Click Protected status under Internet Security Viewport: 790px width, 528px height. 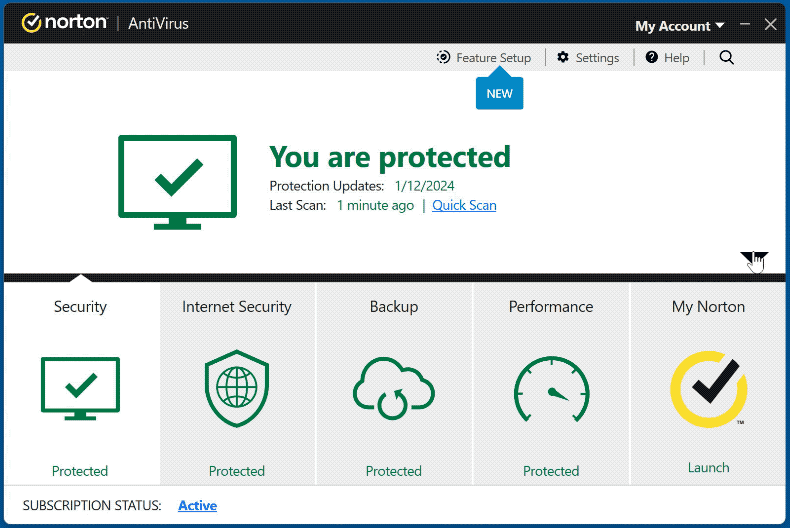[237, 471]
